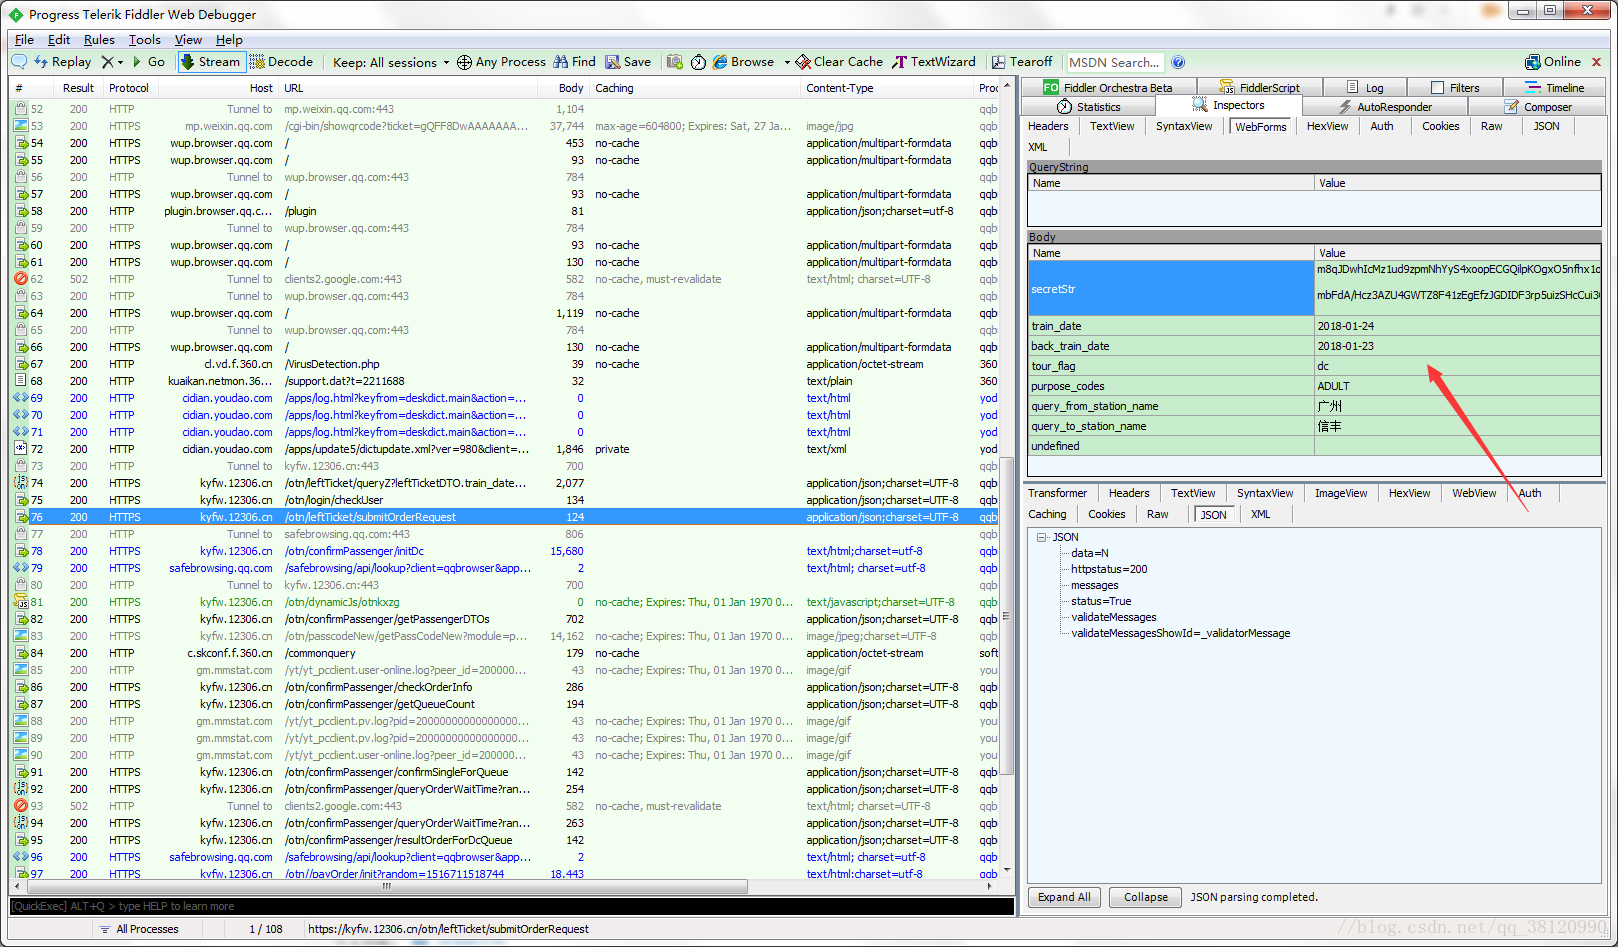Open the File menu

[24, 40]
